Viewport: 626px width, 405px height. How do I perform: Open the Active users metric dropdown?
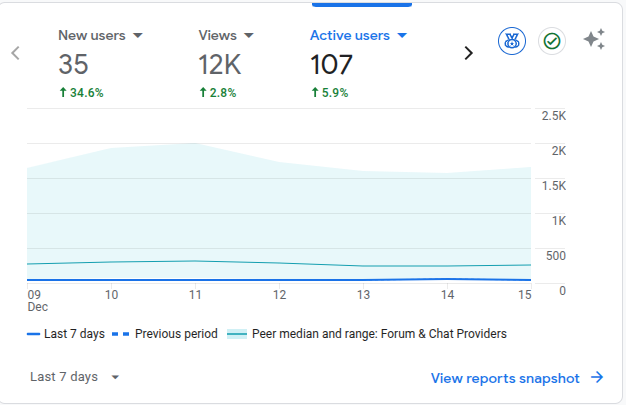pos(402,36)
